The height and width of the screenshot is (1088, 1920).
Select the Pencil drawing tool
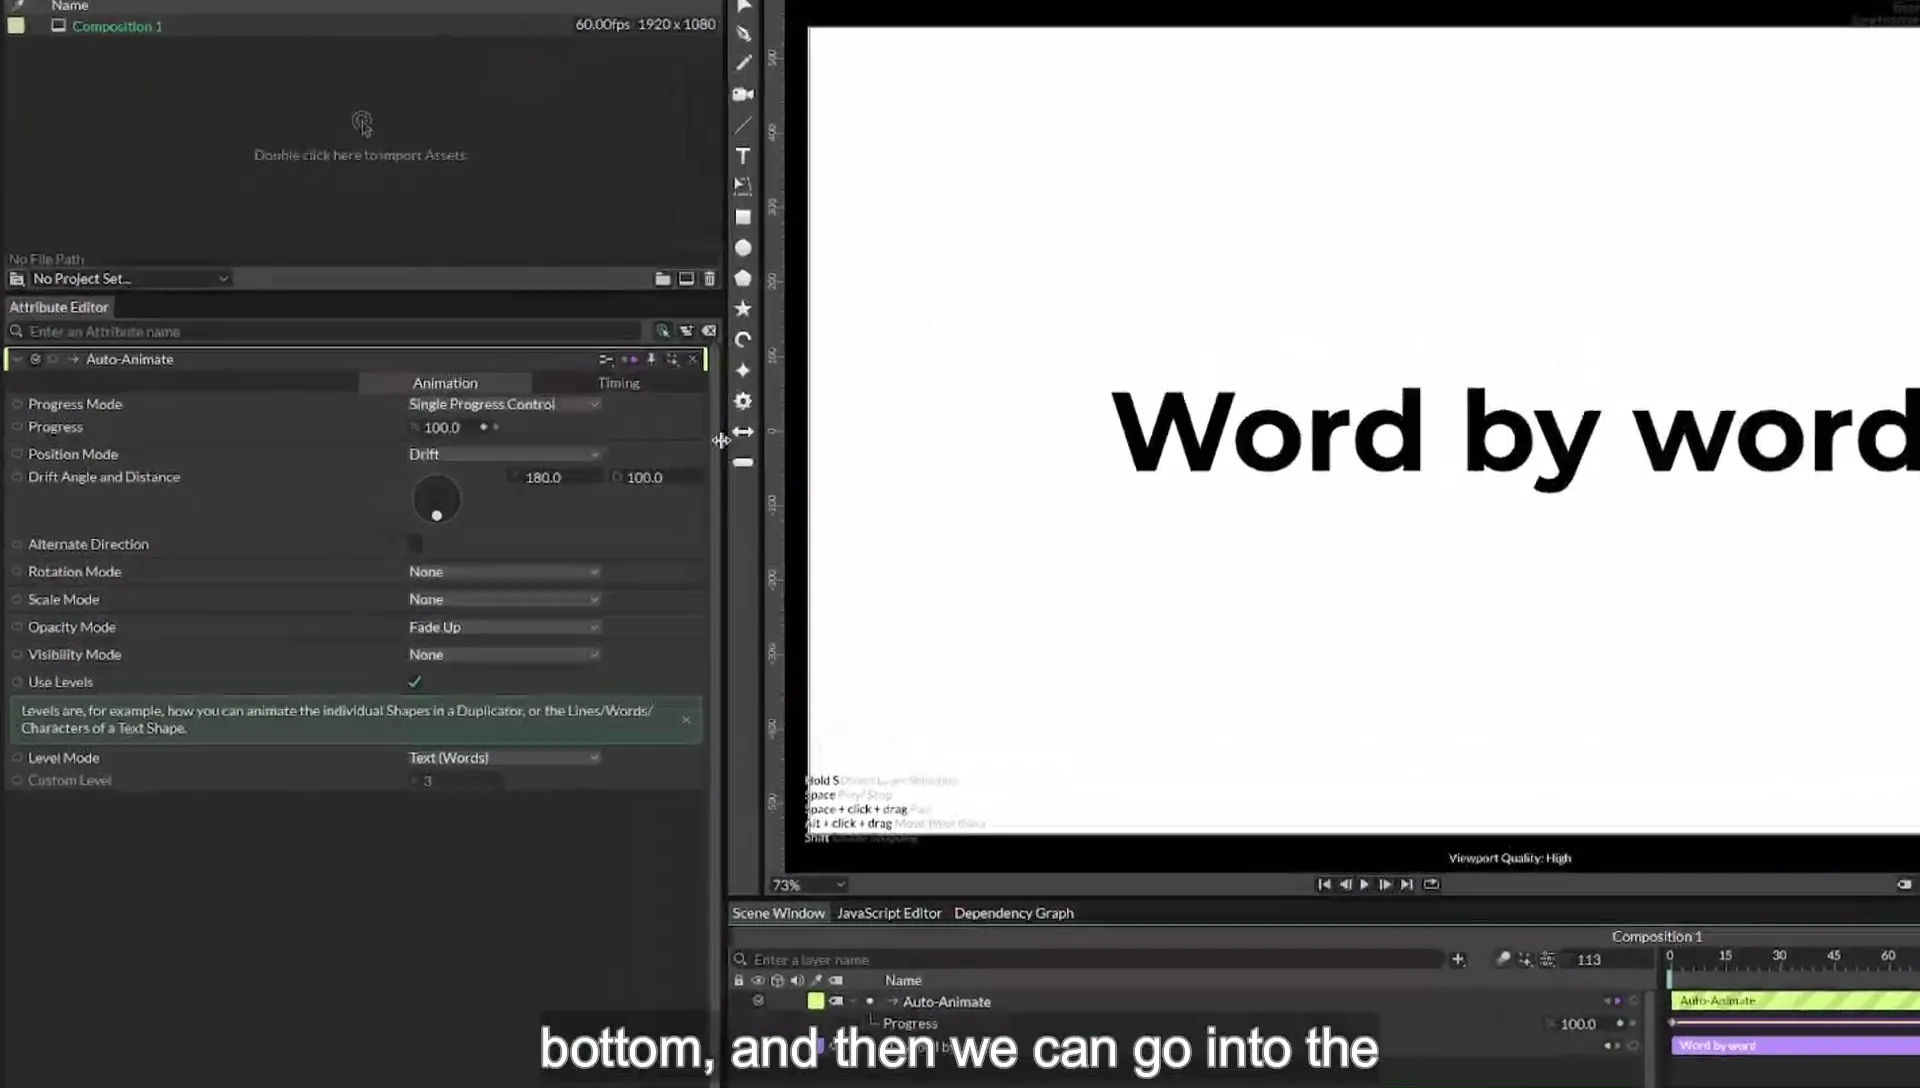click(x=743, y=63)
